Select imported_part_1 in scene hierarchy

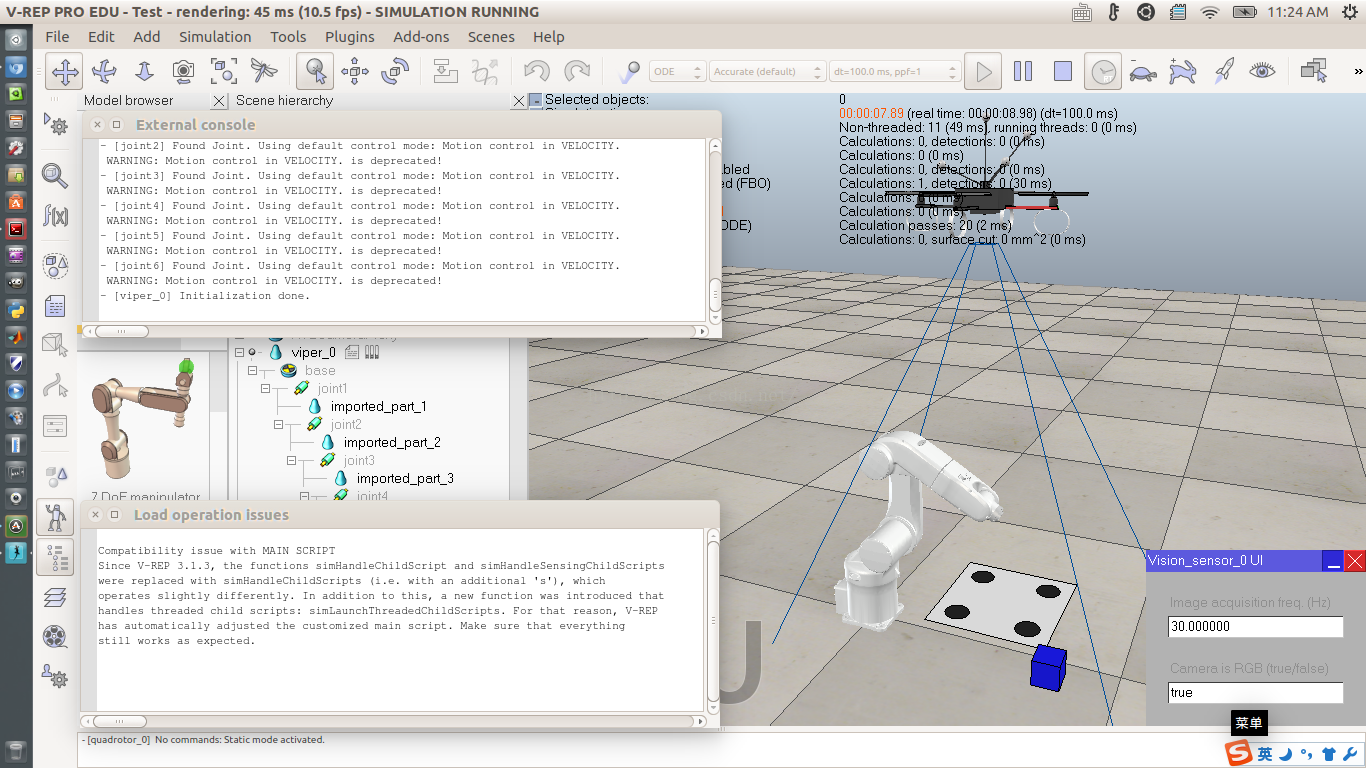[x=379, y=406]
